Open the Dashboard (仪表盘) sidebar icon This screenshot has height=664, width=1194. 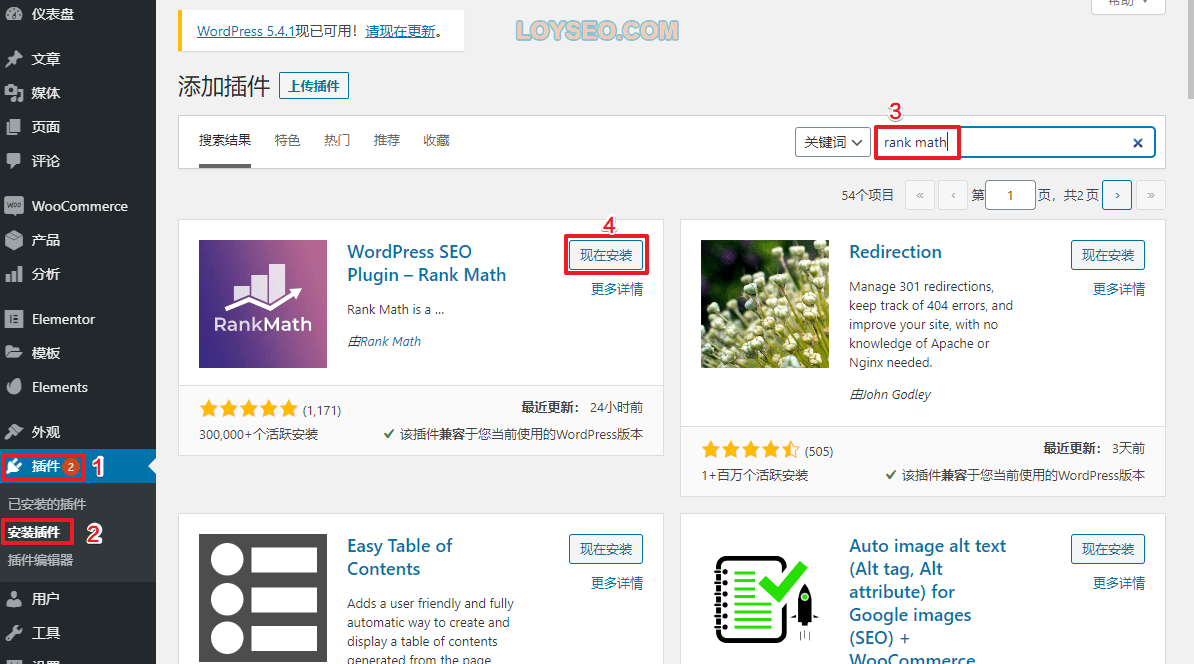tap(14, 14)
